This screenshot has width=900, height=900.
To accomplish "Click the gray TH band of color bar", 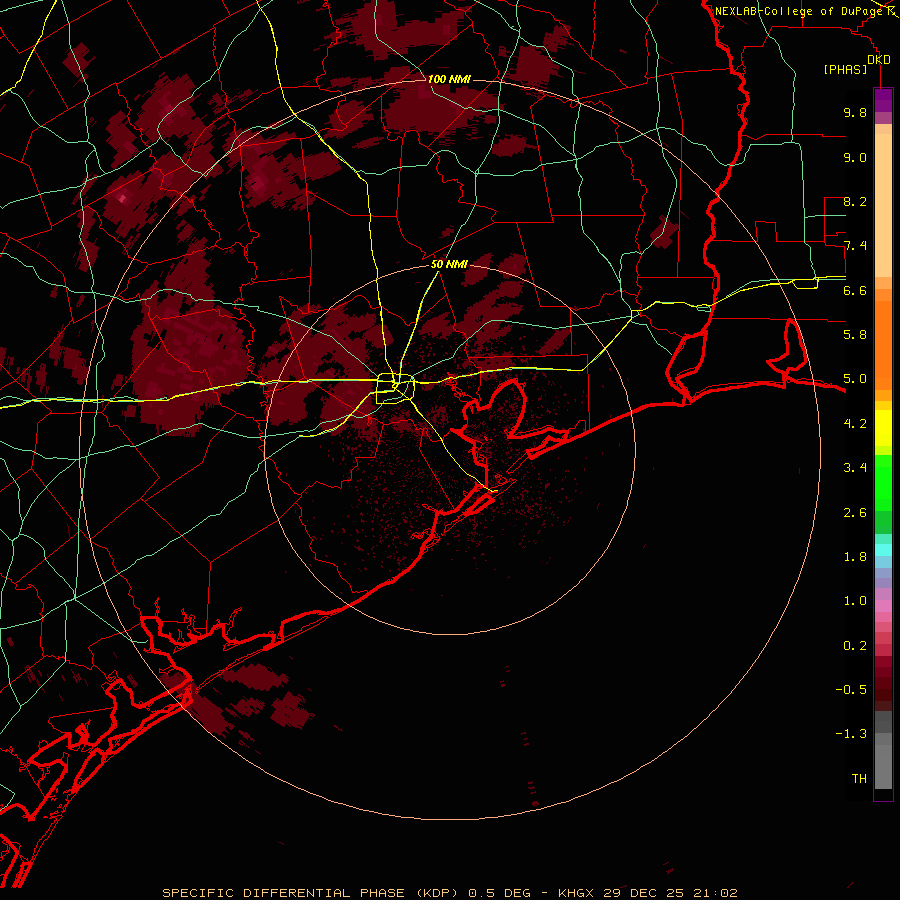I will pos(883,766).
